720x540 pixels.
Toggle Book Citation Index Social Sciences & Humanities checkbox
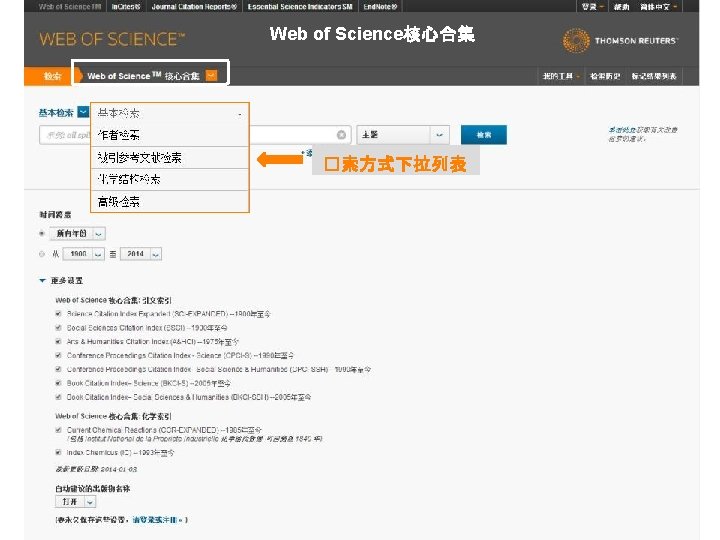pos(58,397)
